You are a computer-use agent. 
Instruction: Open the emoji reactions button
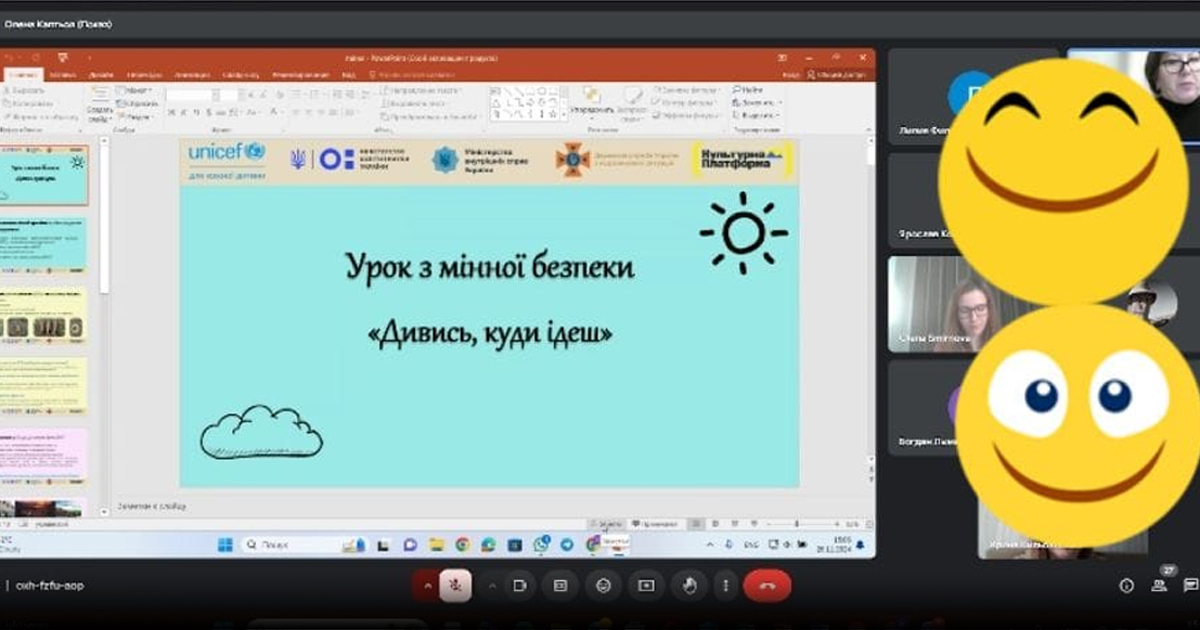(603, 586)
